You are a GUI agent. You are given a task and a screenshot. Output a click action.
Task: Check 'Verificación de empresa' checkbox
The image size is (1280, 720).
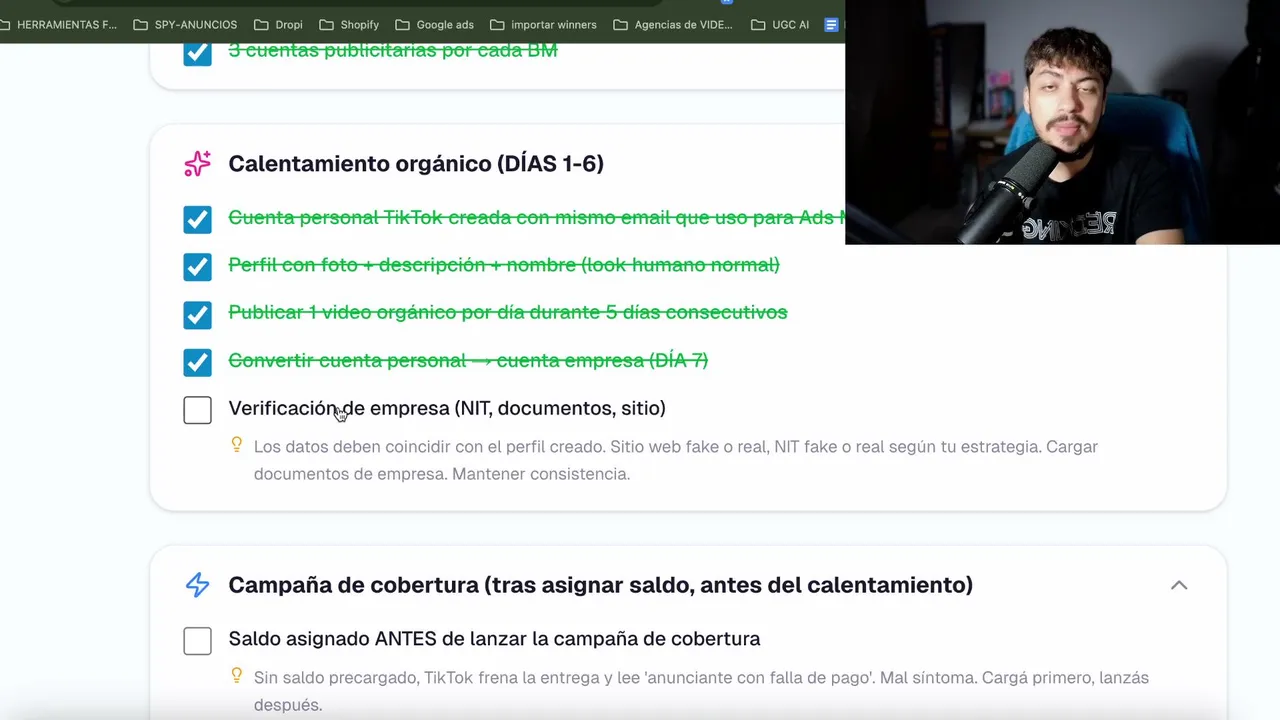point(197,410)
